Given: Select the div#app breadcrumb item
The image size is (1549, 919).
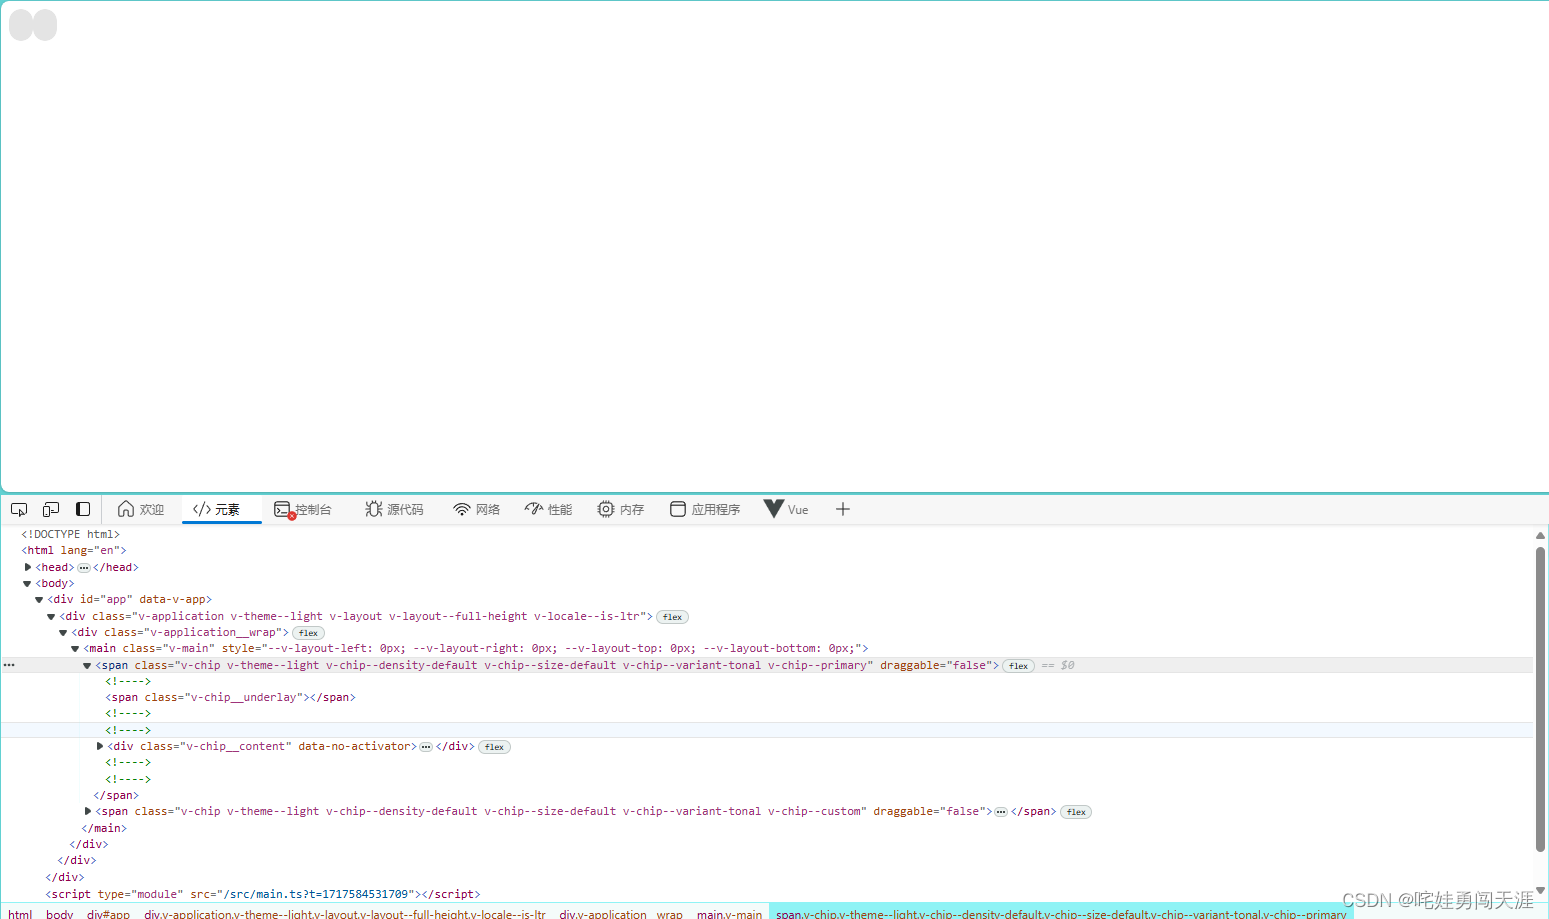Looking at the screenshot, I should point(108,913).
